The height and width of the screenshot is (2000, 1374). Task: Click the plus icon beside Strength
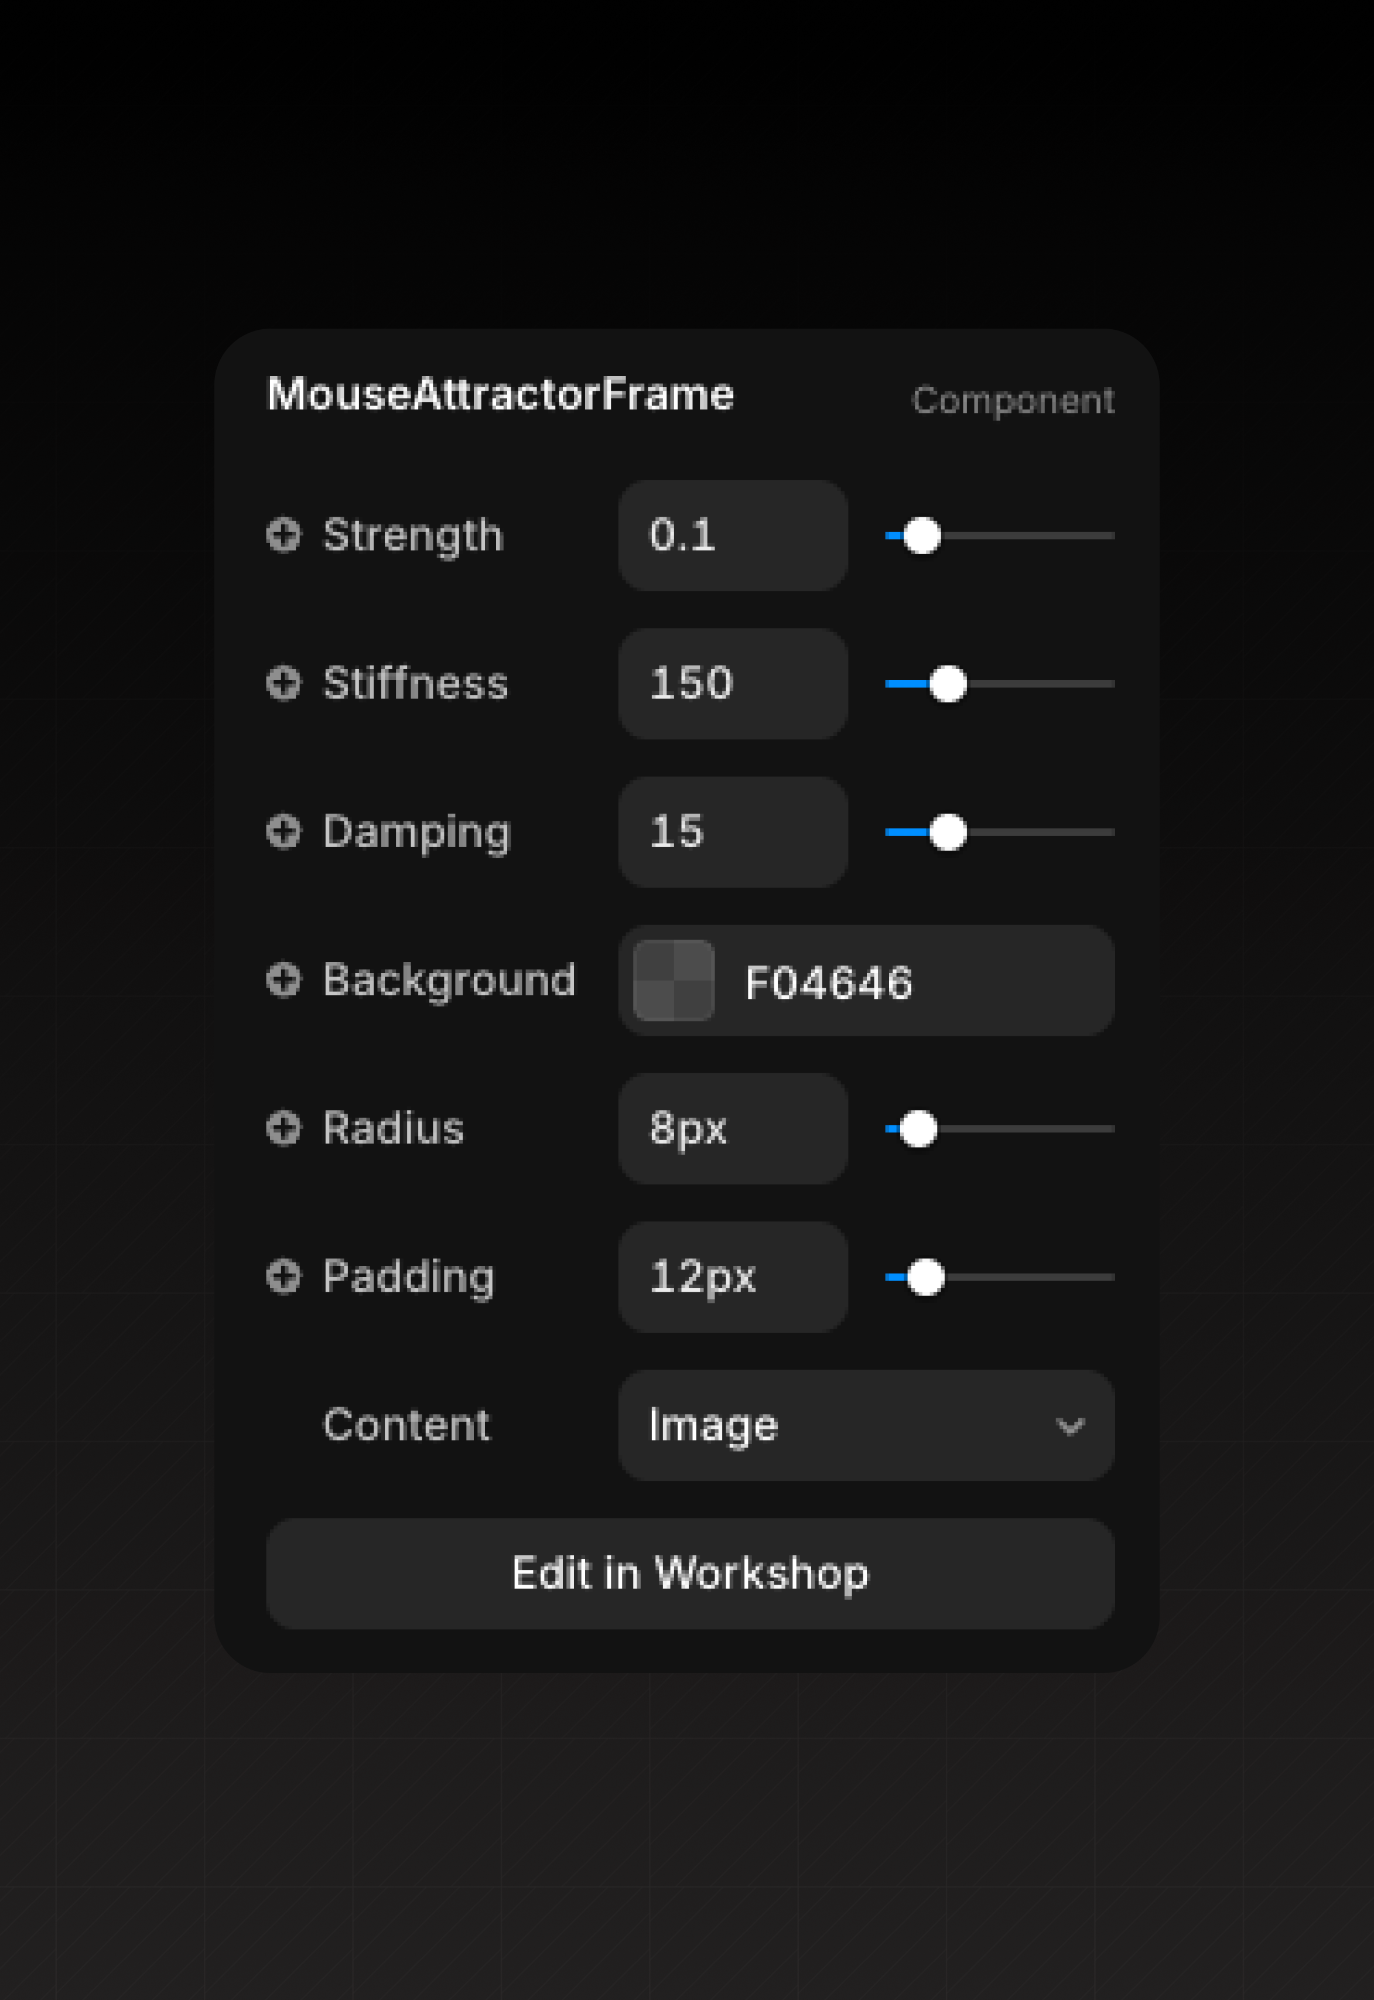coord(284,535)
